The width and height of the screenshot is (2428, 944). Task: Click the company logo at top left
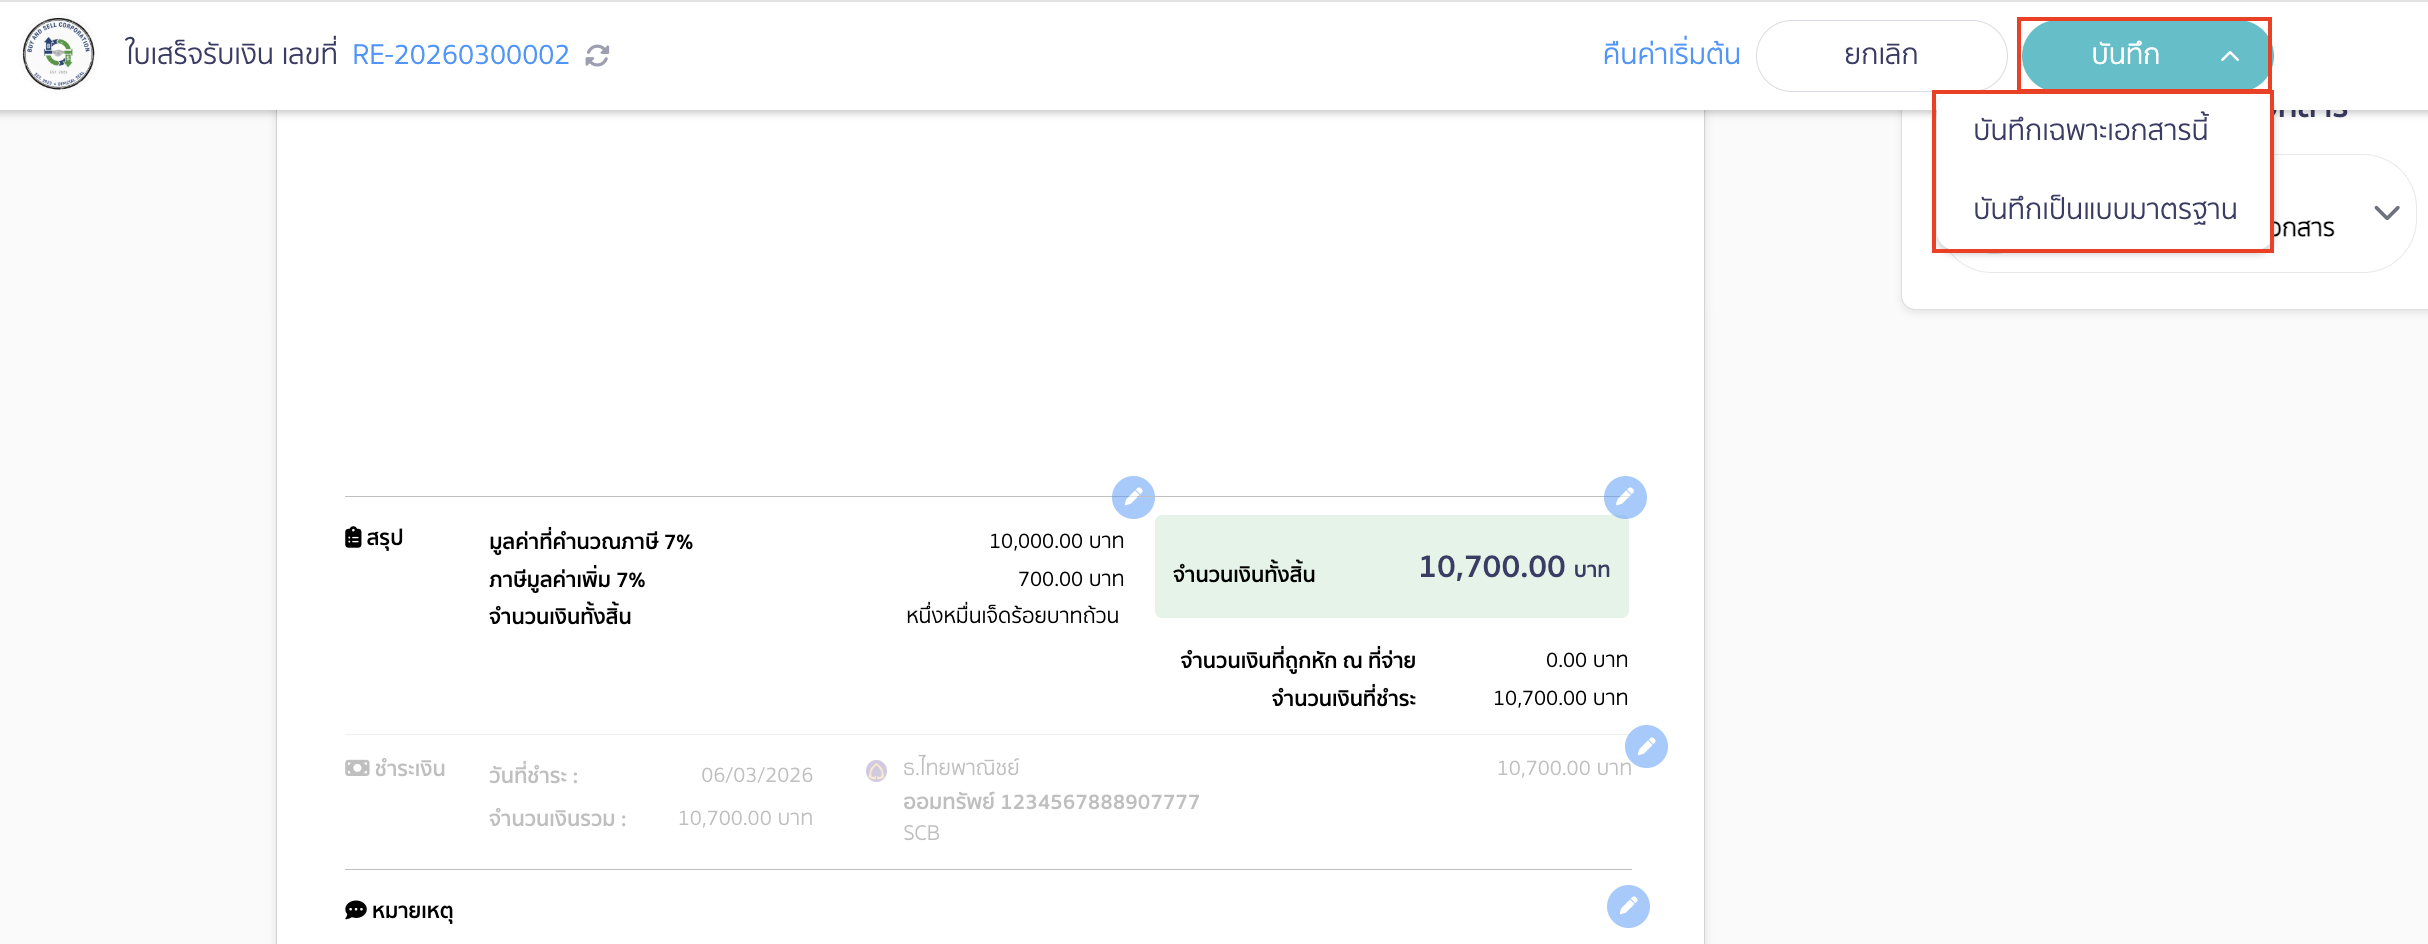coord(57,53)
